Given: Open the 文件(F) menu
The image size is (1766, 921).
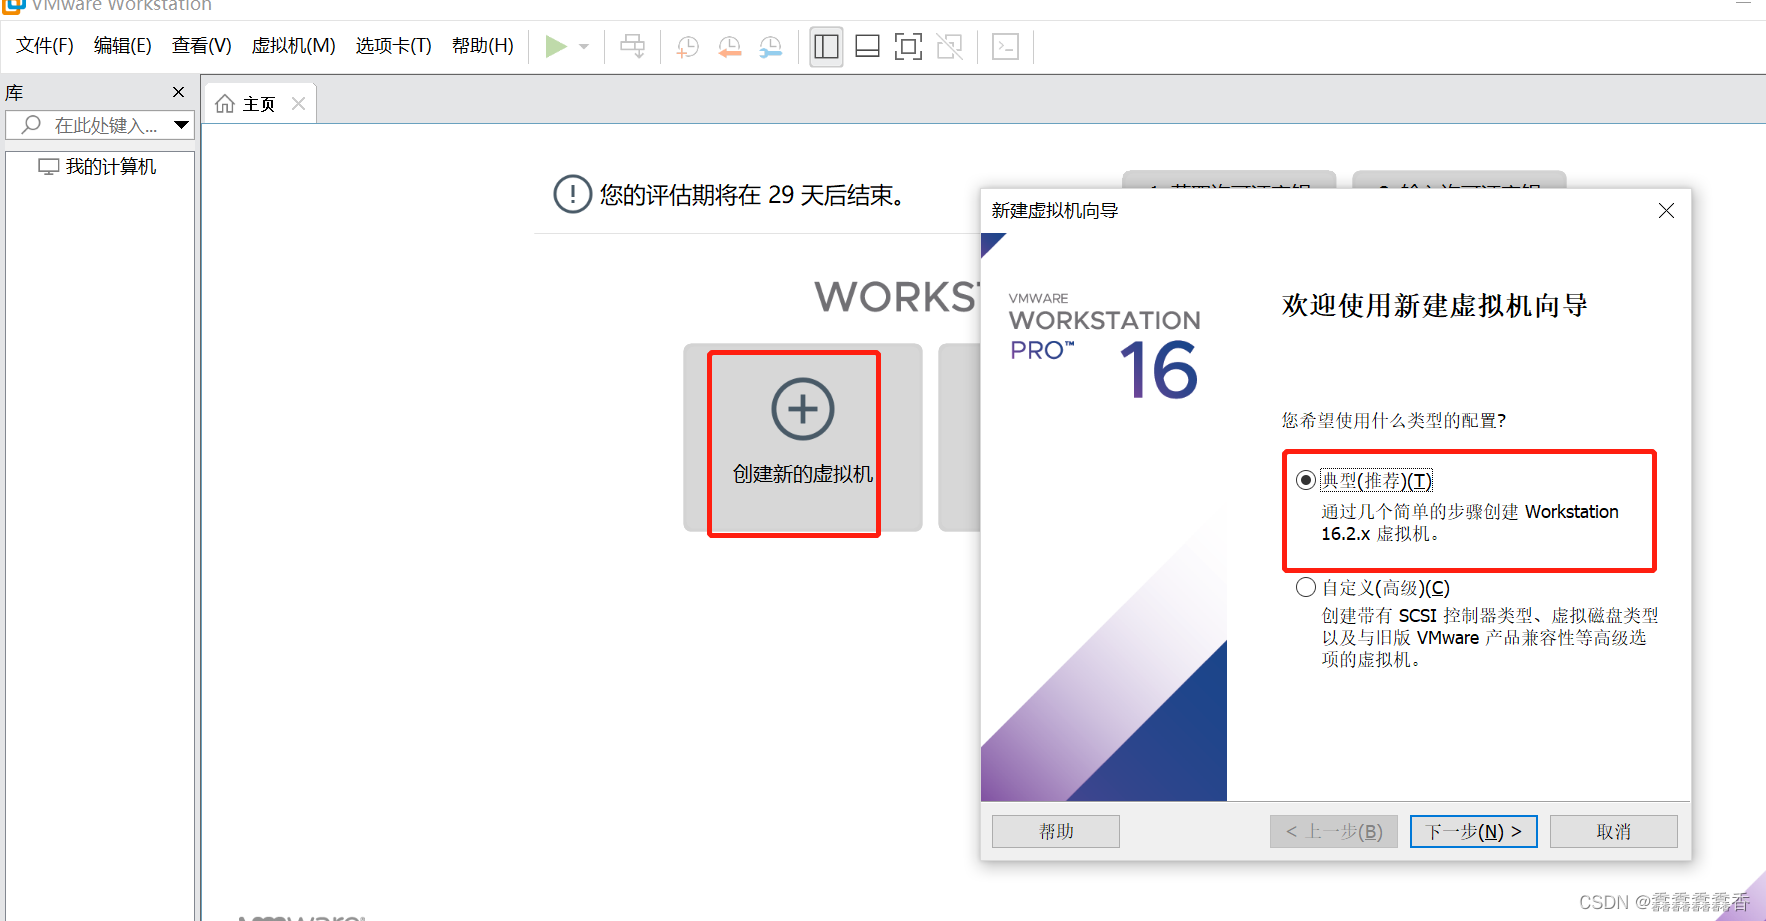Looking at the screenshot, I should coord(45,46).
